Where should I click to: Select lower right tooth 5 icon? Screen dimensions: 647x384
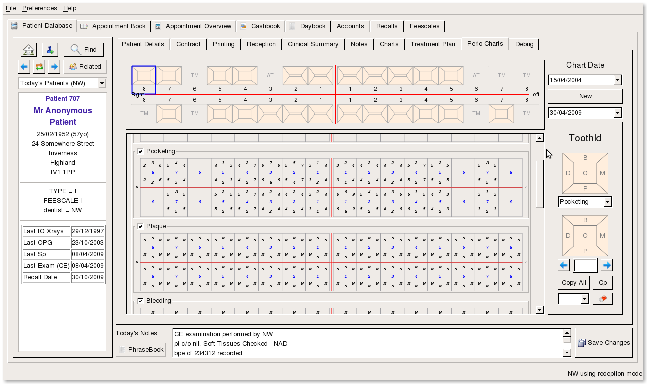point(220,114)
